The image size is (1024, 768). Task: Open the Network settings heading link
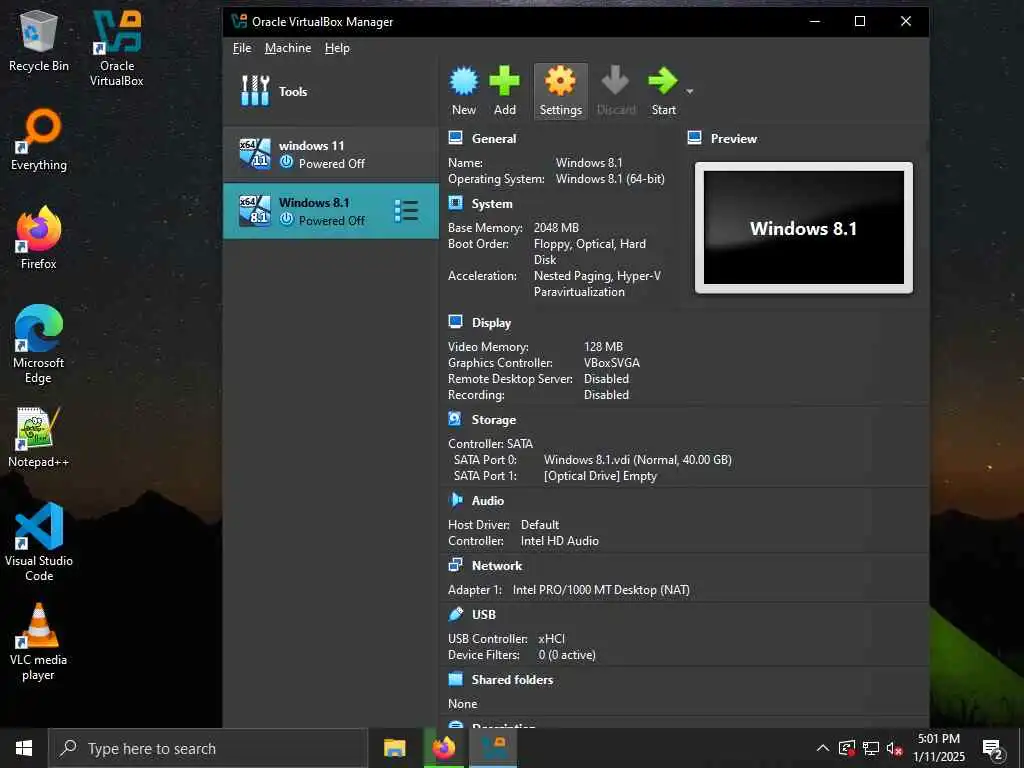[497, 566]
